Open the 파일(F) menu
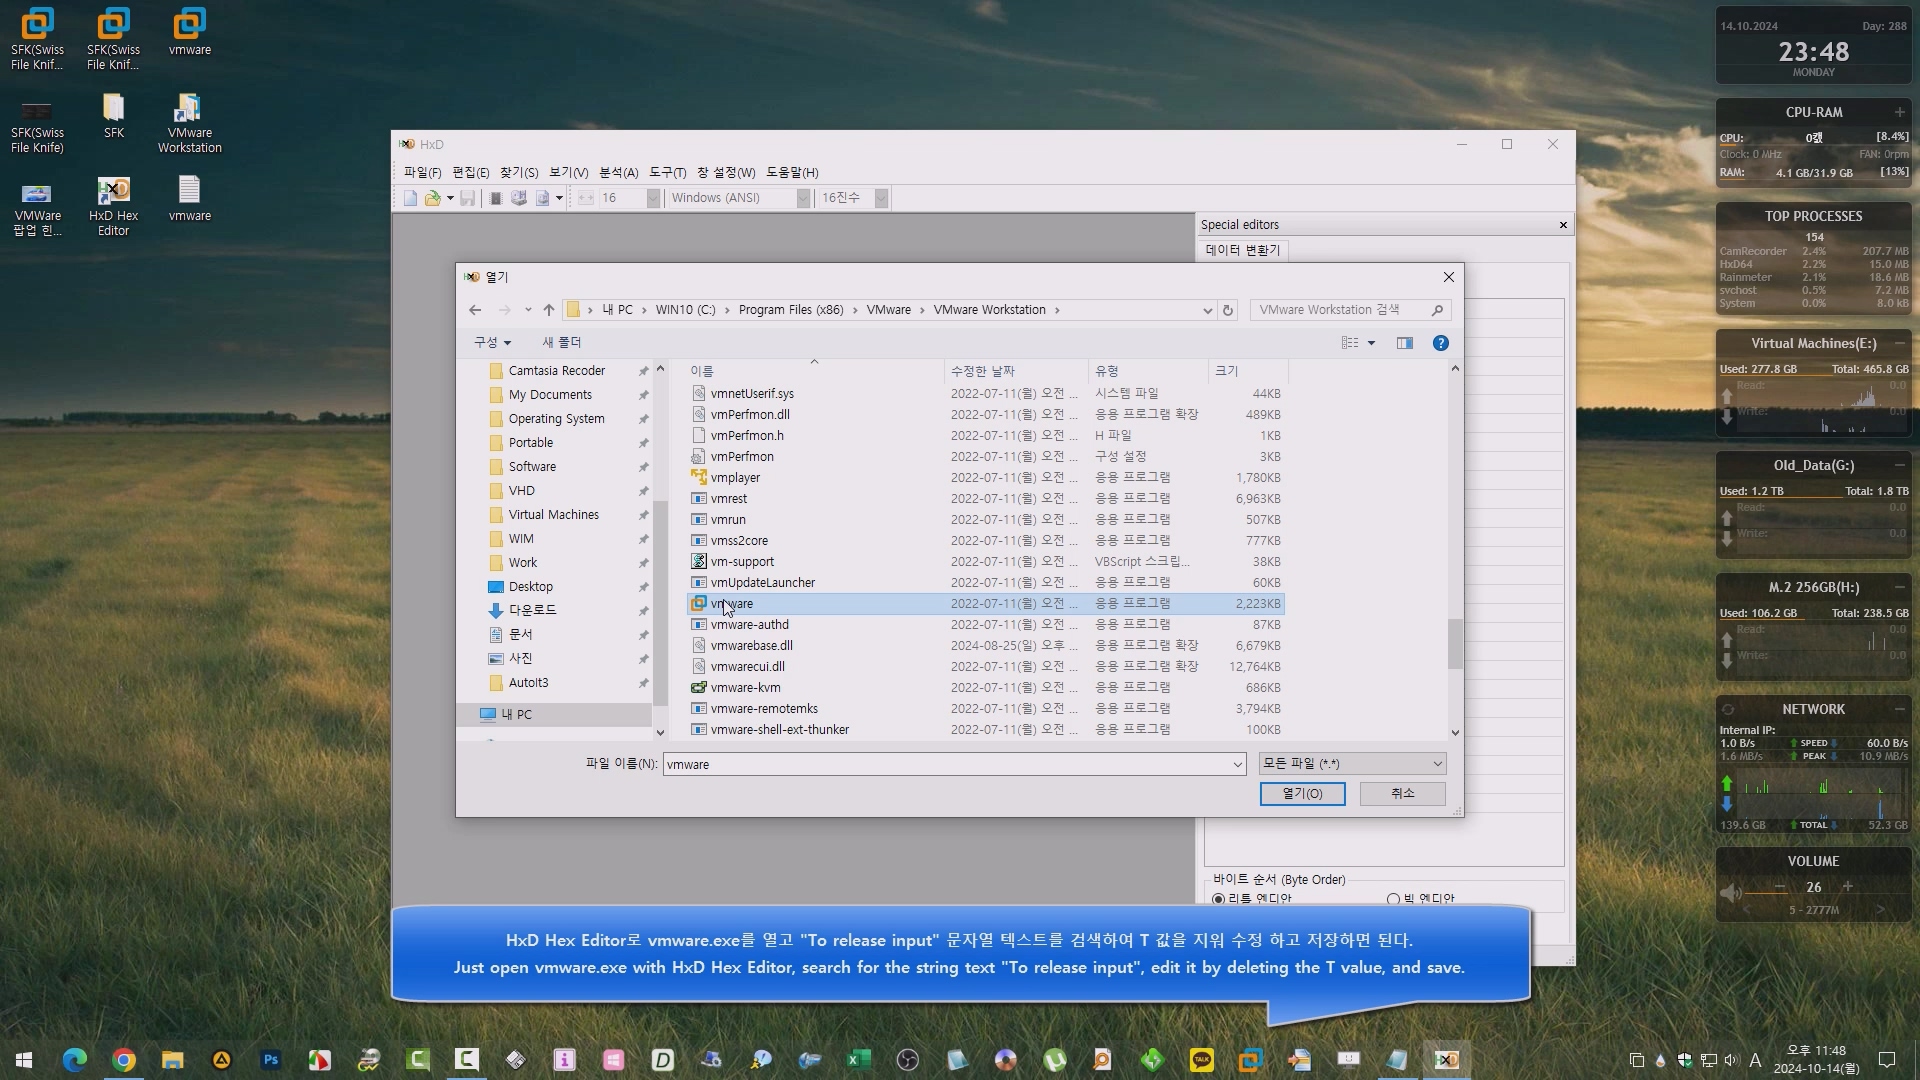Screen dimensions: 1920x1080 [x=422, y=173]
